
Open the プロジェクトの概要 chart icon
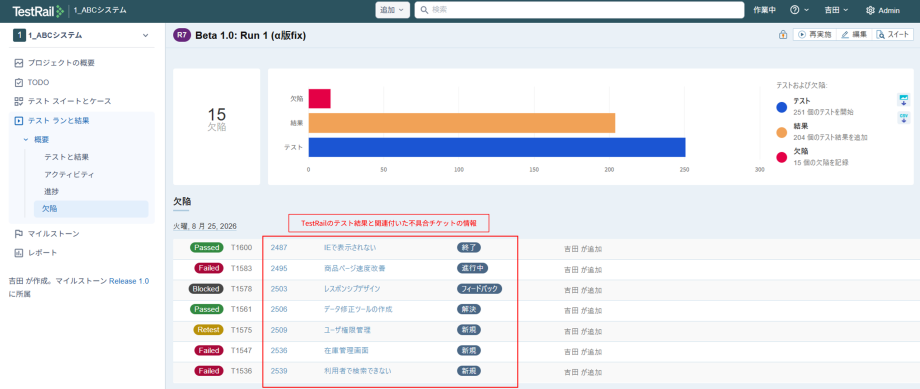point(19,63)
